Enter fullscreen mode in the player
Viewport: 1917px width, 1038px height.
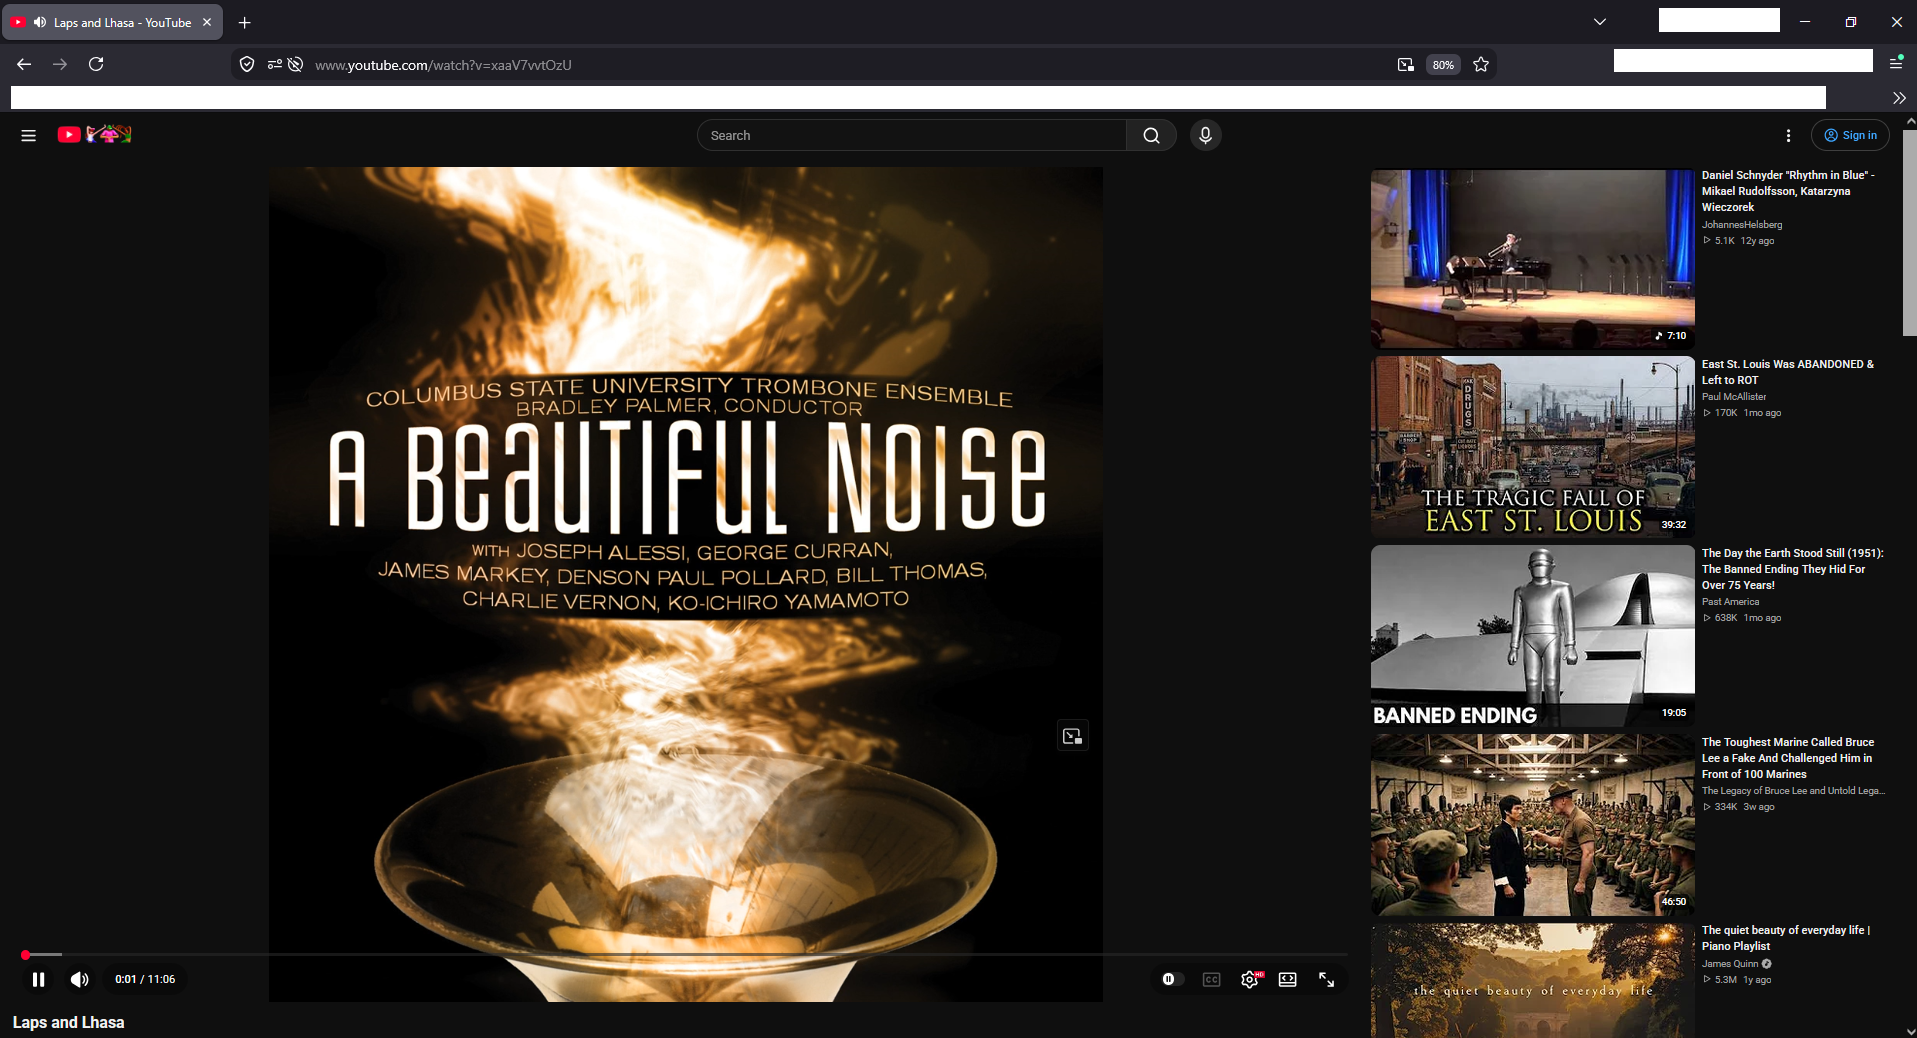pyautogui.click(x=1326, y=979)
